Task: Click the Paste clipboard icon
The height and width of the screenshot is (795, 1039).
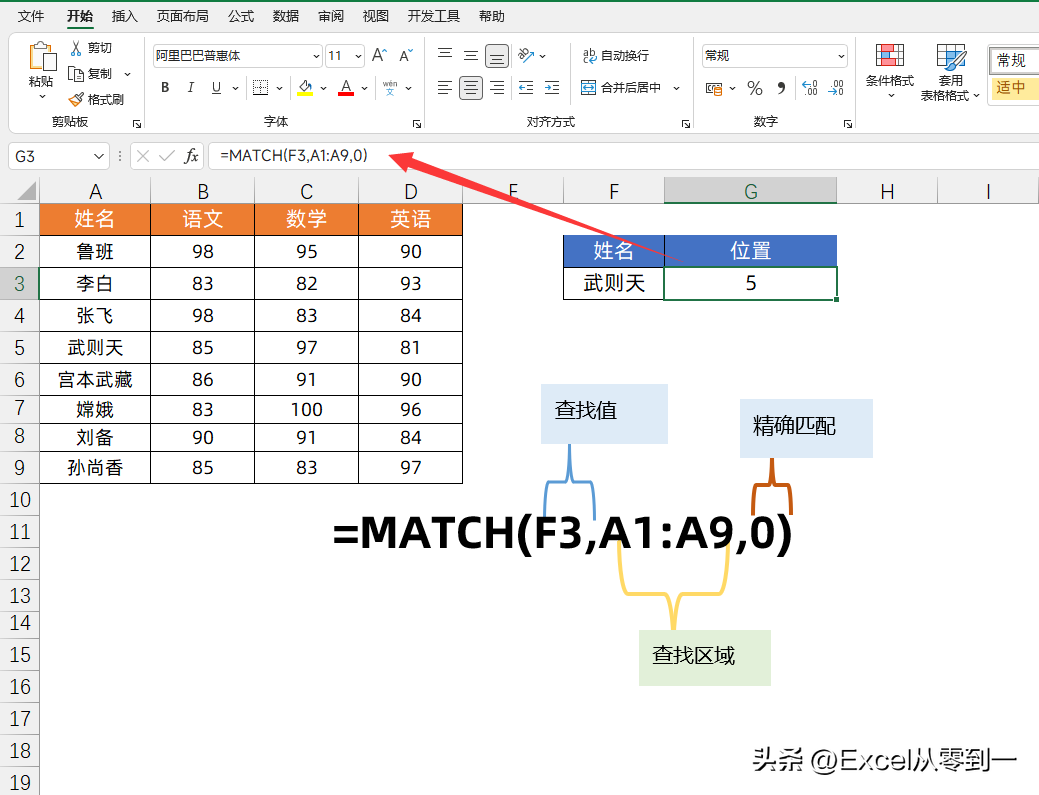Action: click(x=42, y=56)
